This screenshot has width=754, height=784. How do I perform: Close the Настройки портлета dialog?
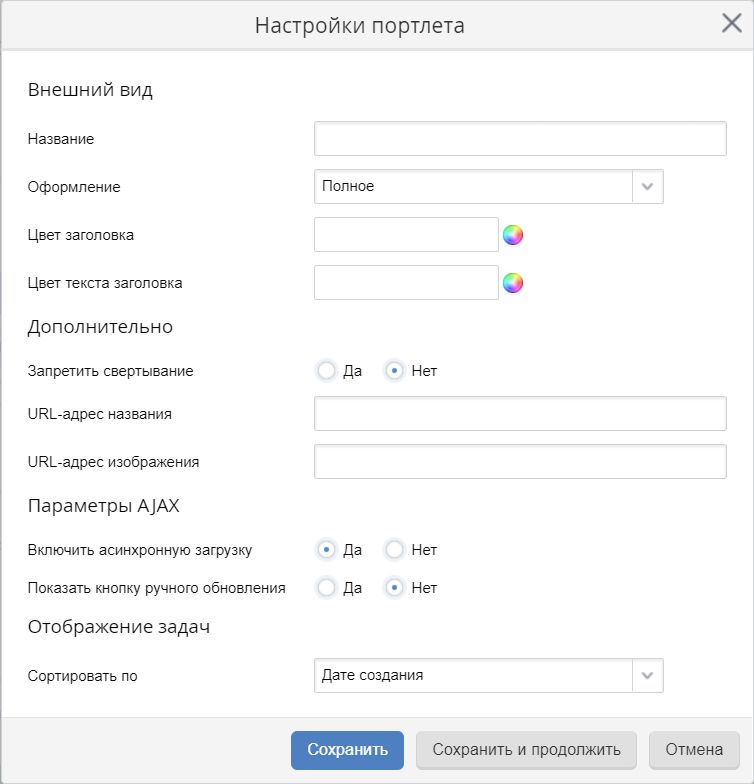[x=732, y=23]
